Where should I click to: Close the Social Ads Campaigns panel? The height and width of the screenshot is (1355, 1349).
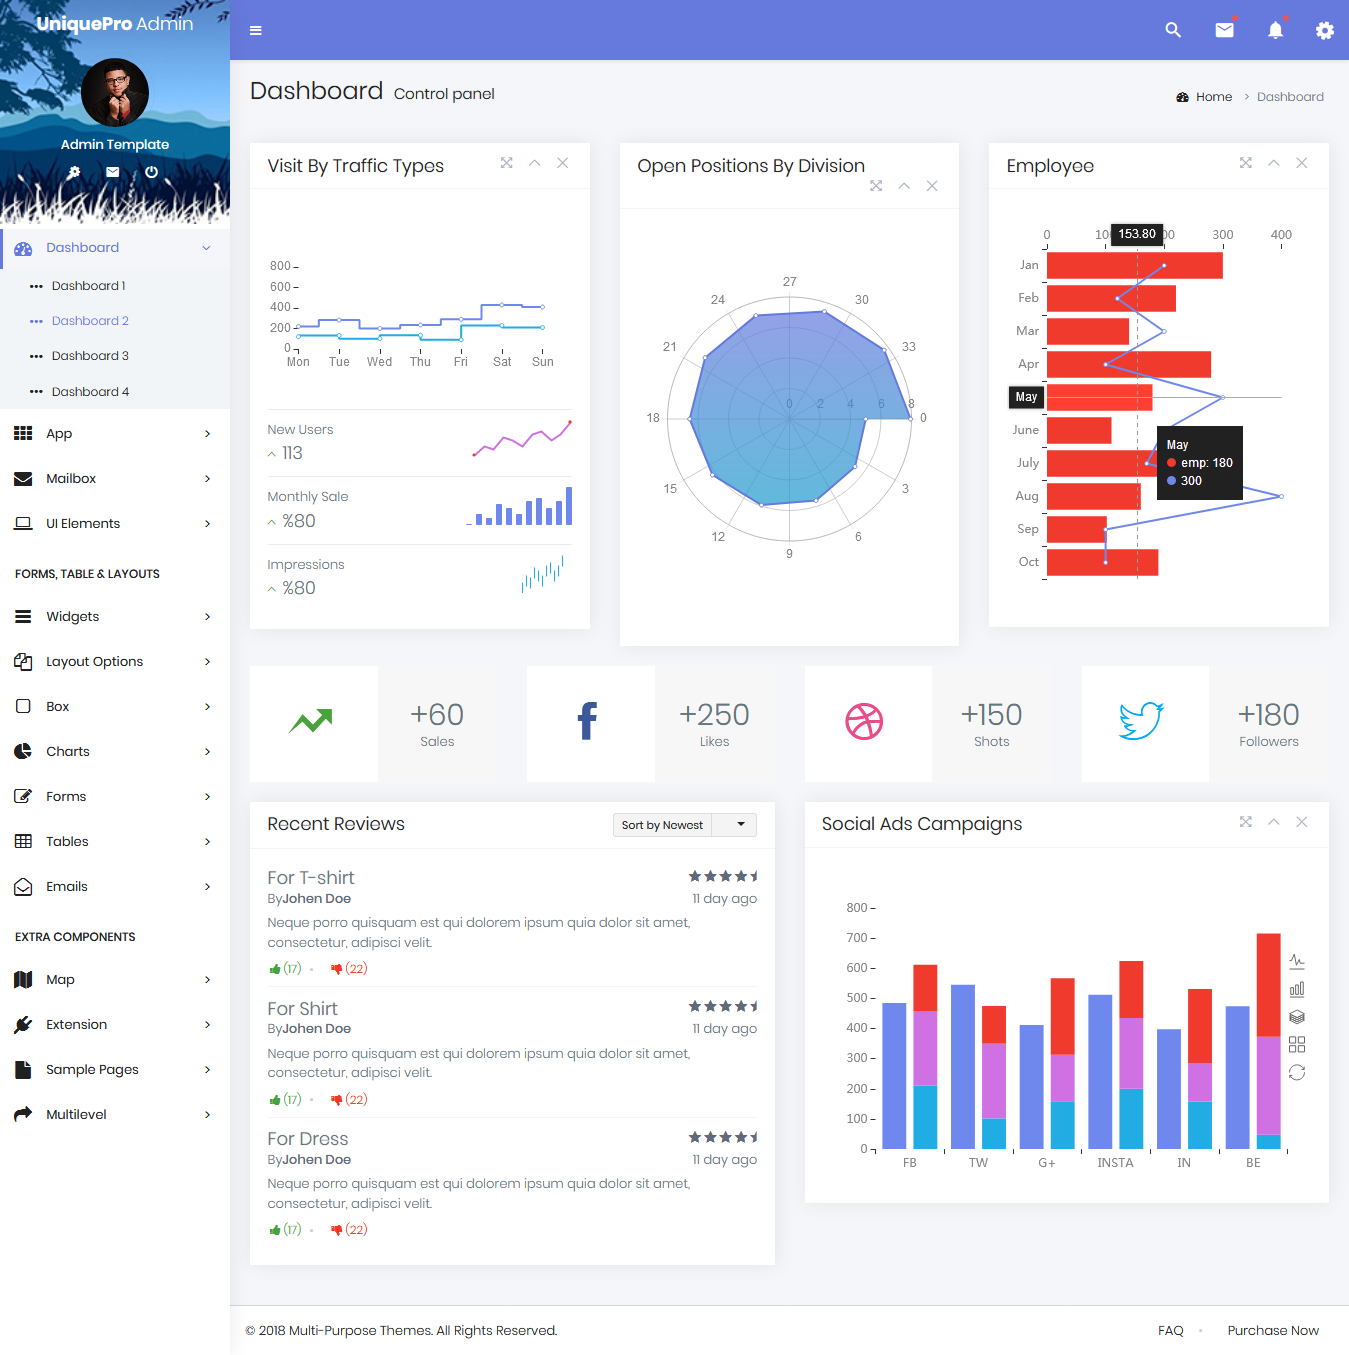tap(1302, 822)
